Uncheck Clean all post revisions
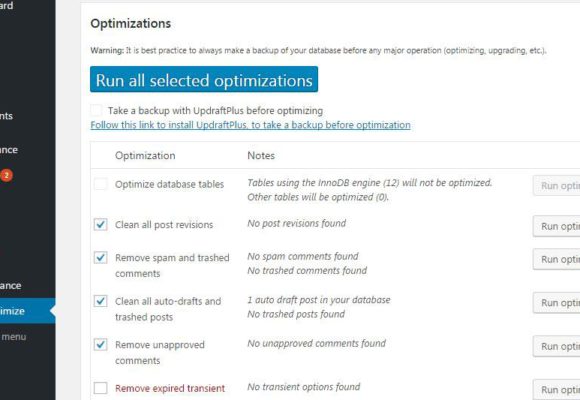The width and height of the screenshot is (580, 400). coord(101,224)
